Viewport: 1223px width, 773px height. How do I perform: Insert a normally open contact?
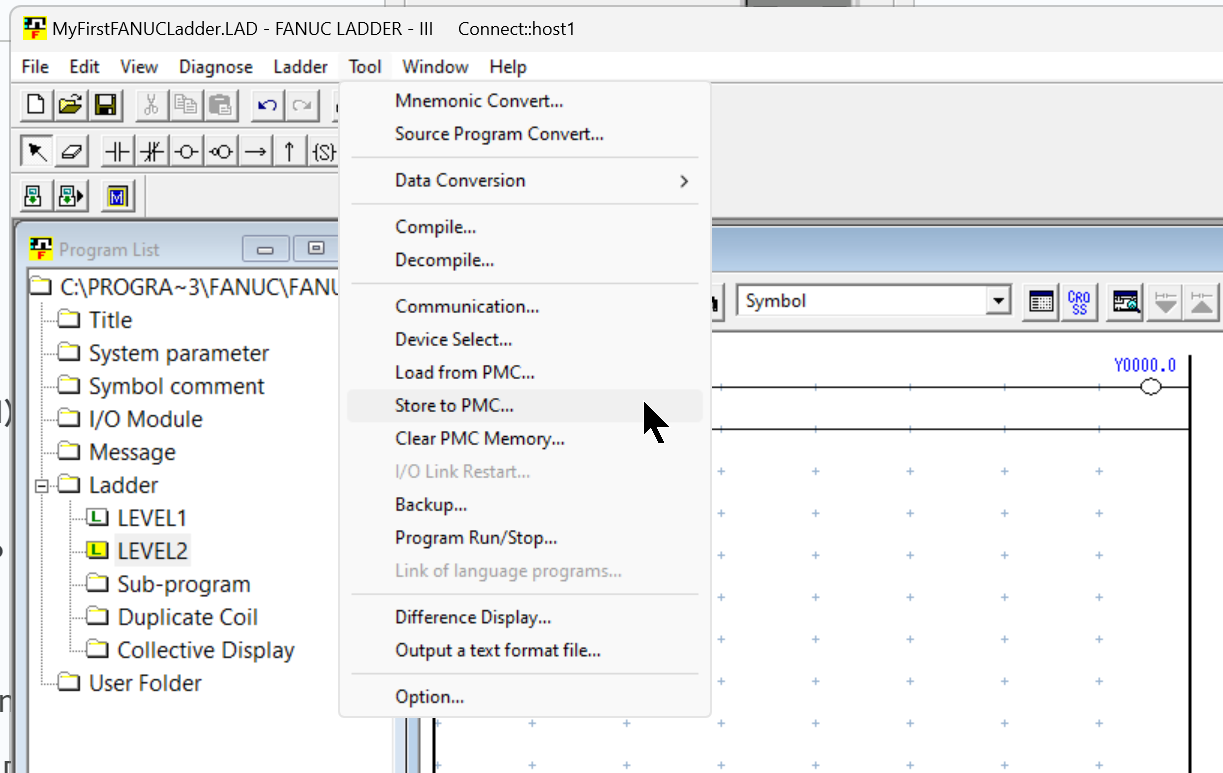(118, 152)
